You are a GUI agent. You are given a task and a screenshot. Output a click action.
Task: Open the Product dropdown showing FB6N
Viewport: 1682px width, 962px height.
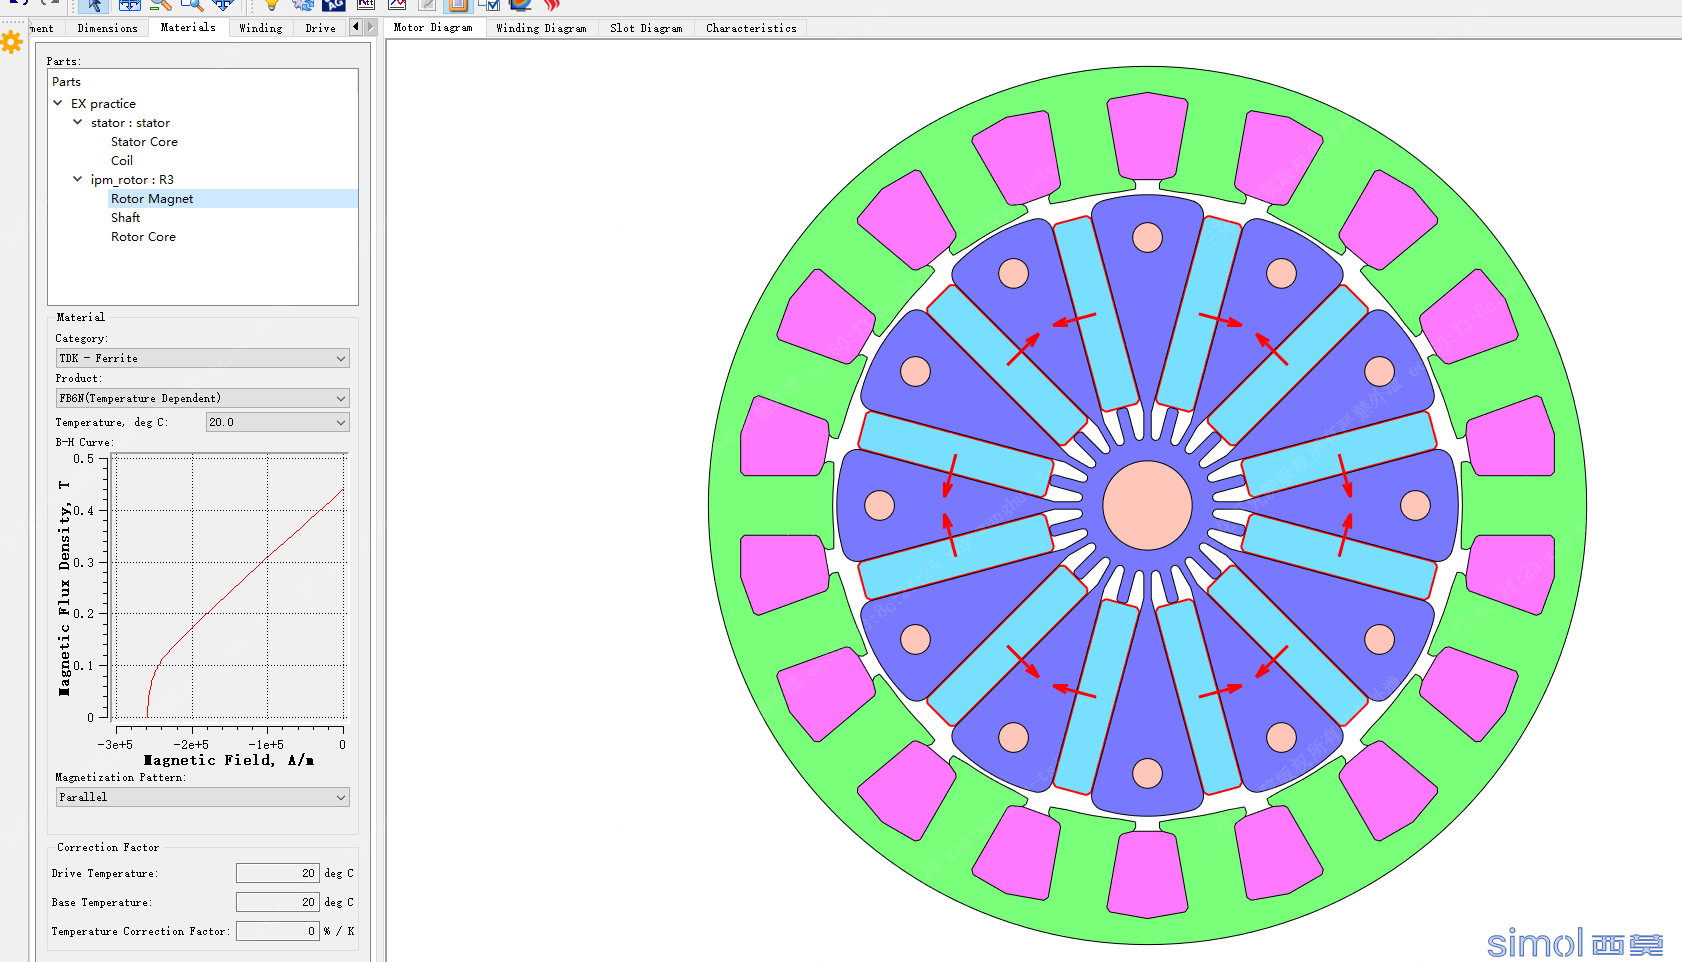[x=203, y=398]
